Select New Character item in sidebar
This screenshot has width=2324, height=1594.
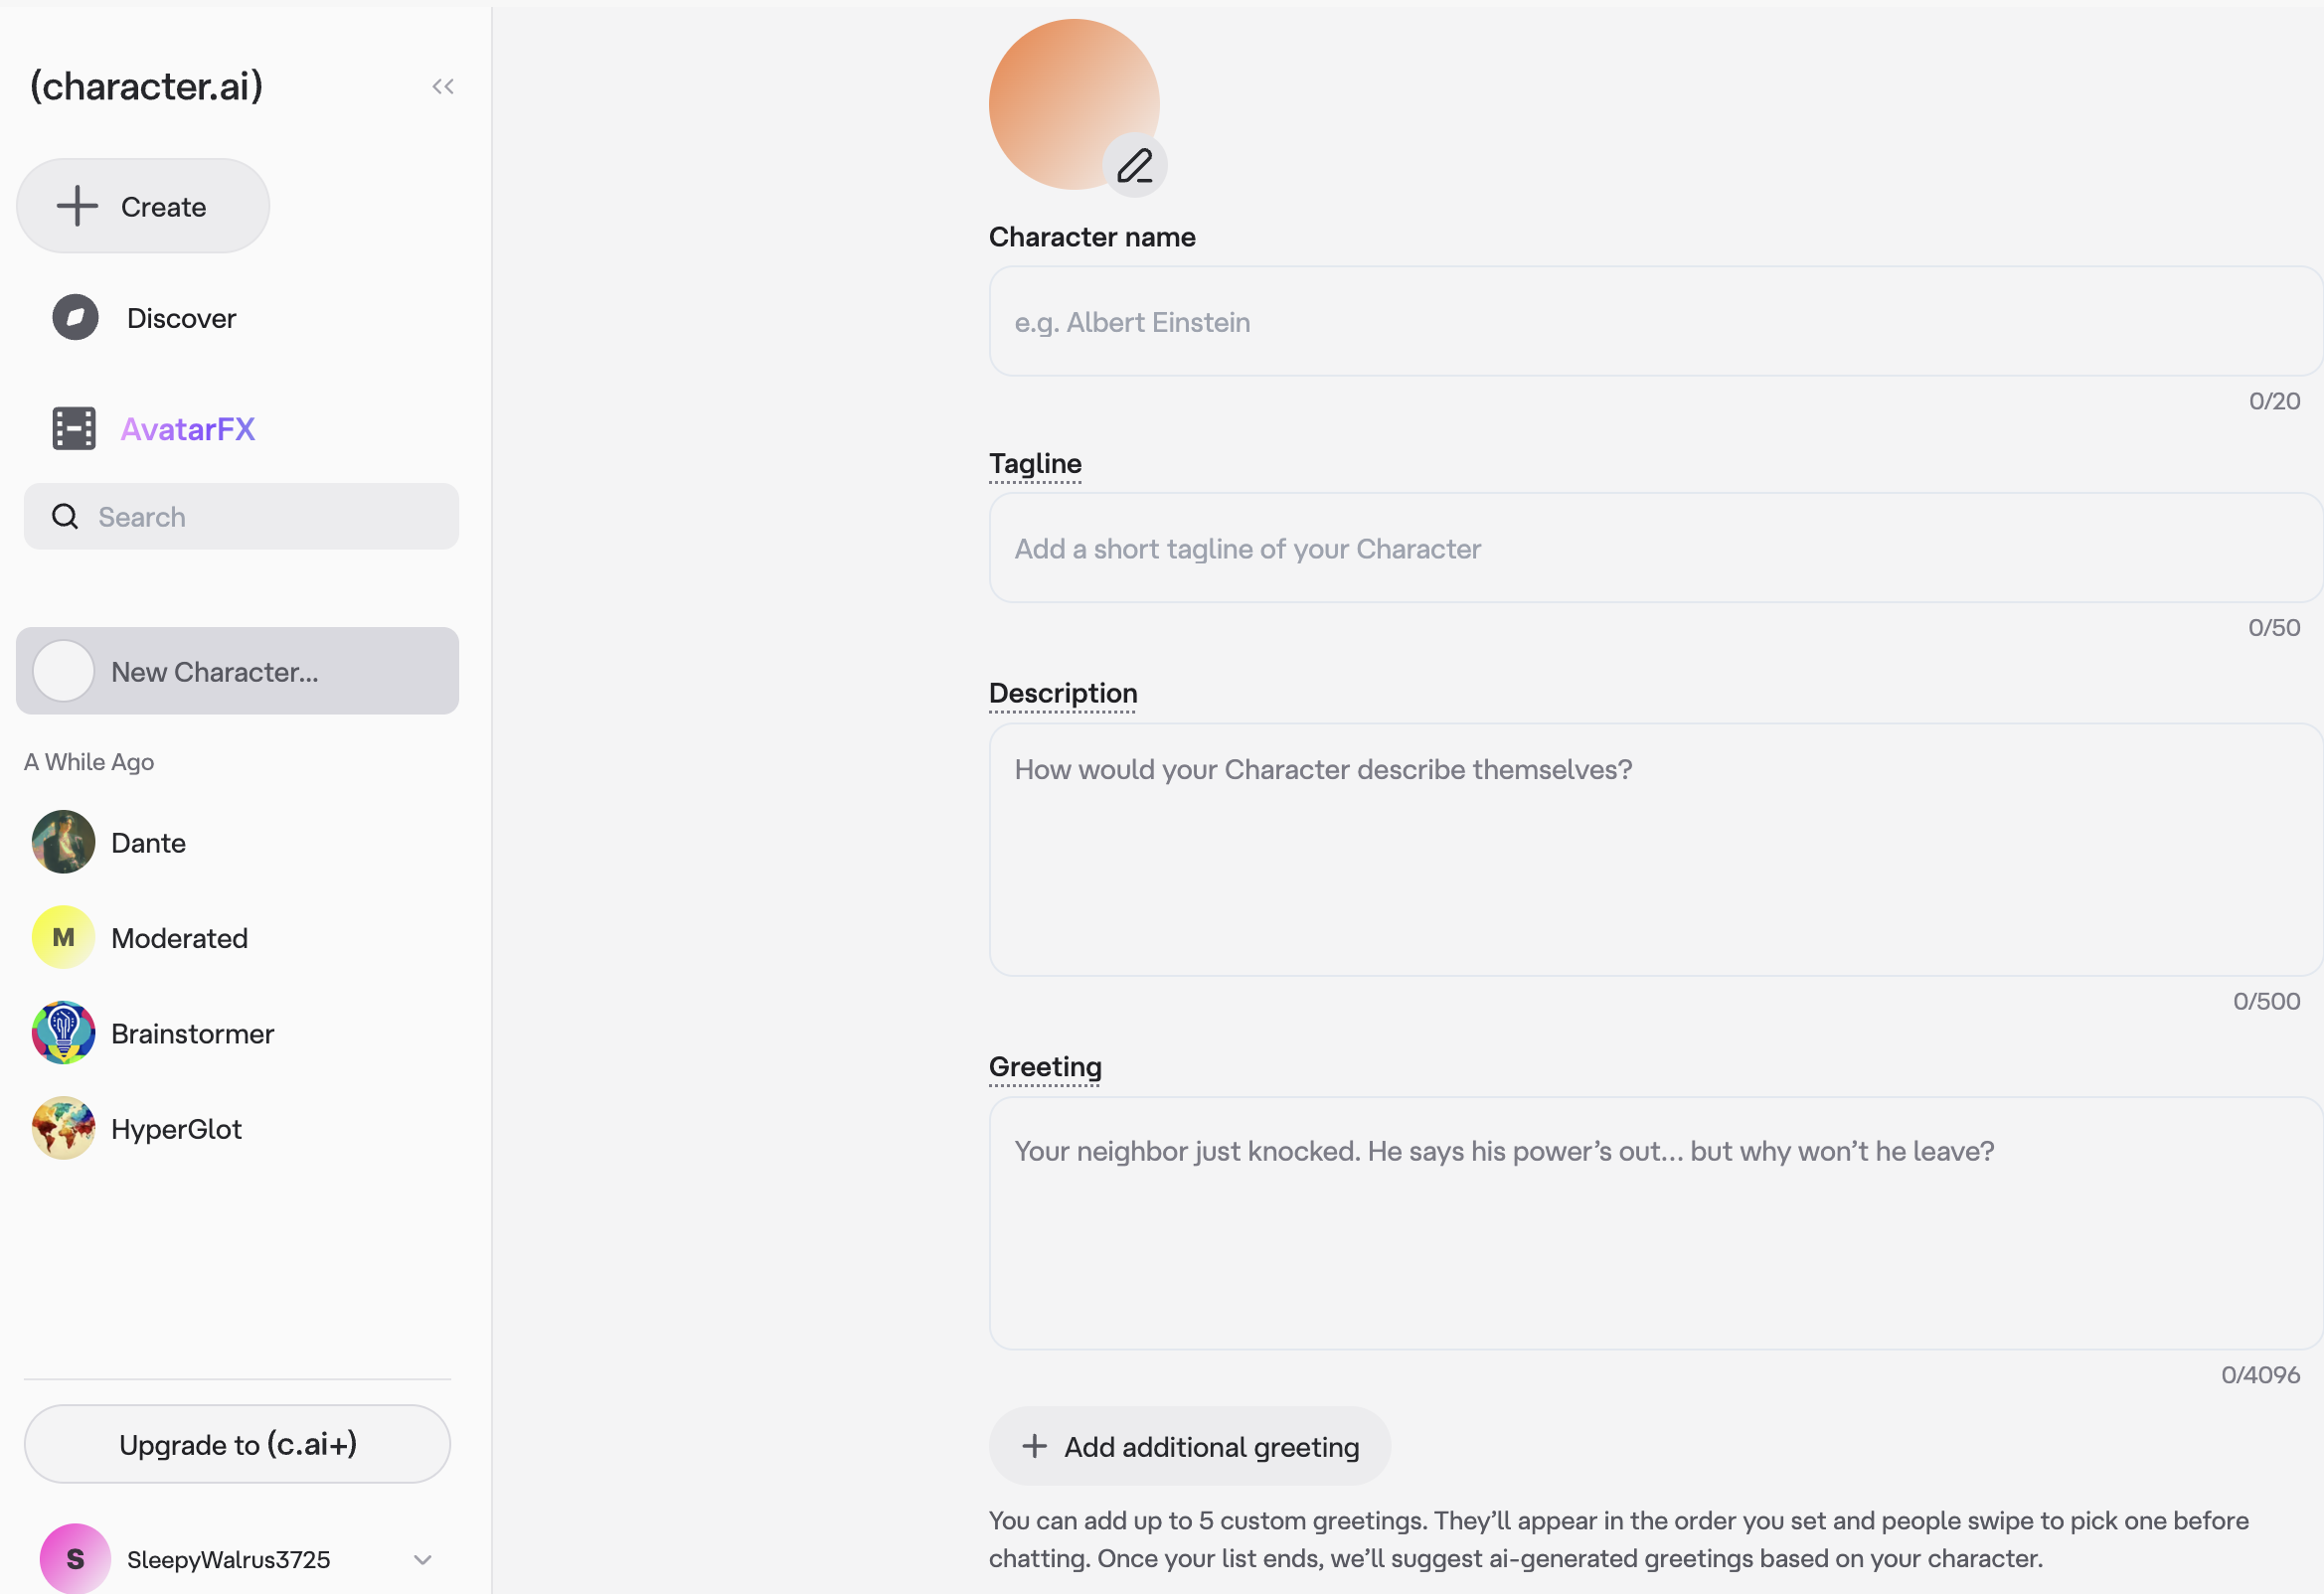pos(237,671)
